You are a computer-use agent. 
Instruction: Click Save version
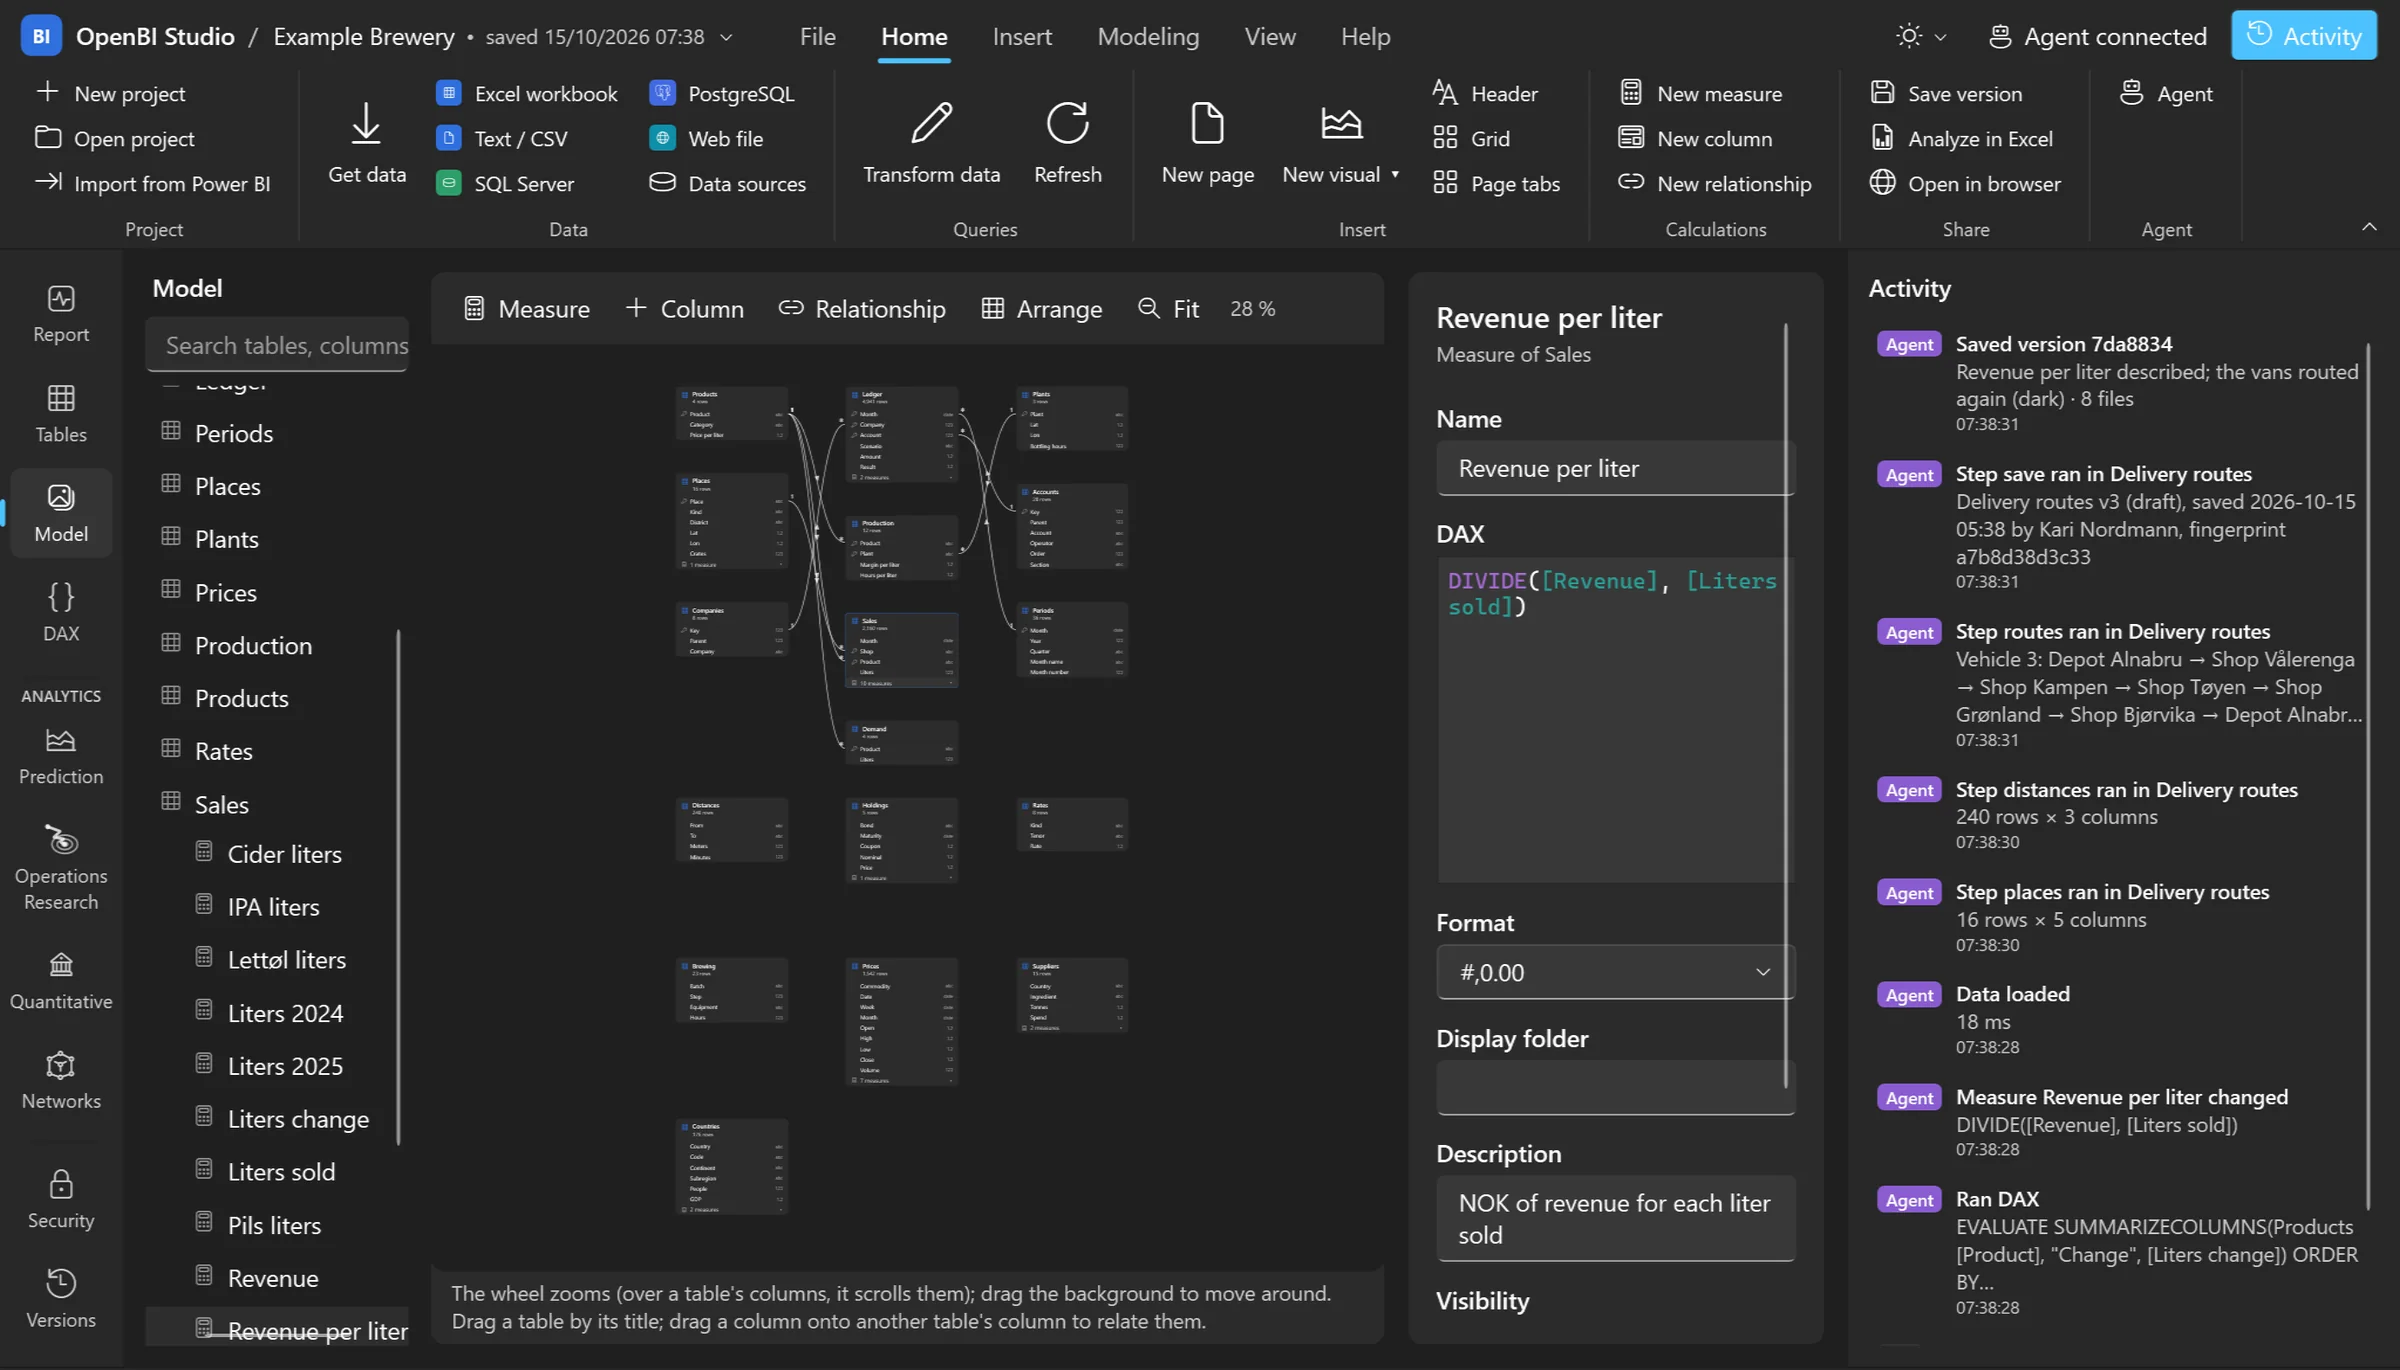(x=1946, y=93)
